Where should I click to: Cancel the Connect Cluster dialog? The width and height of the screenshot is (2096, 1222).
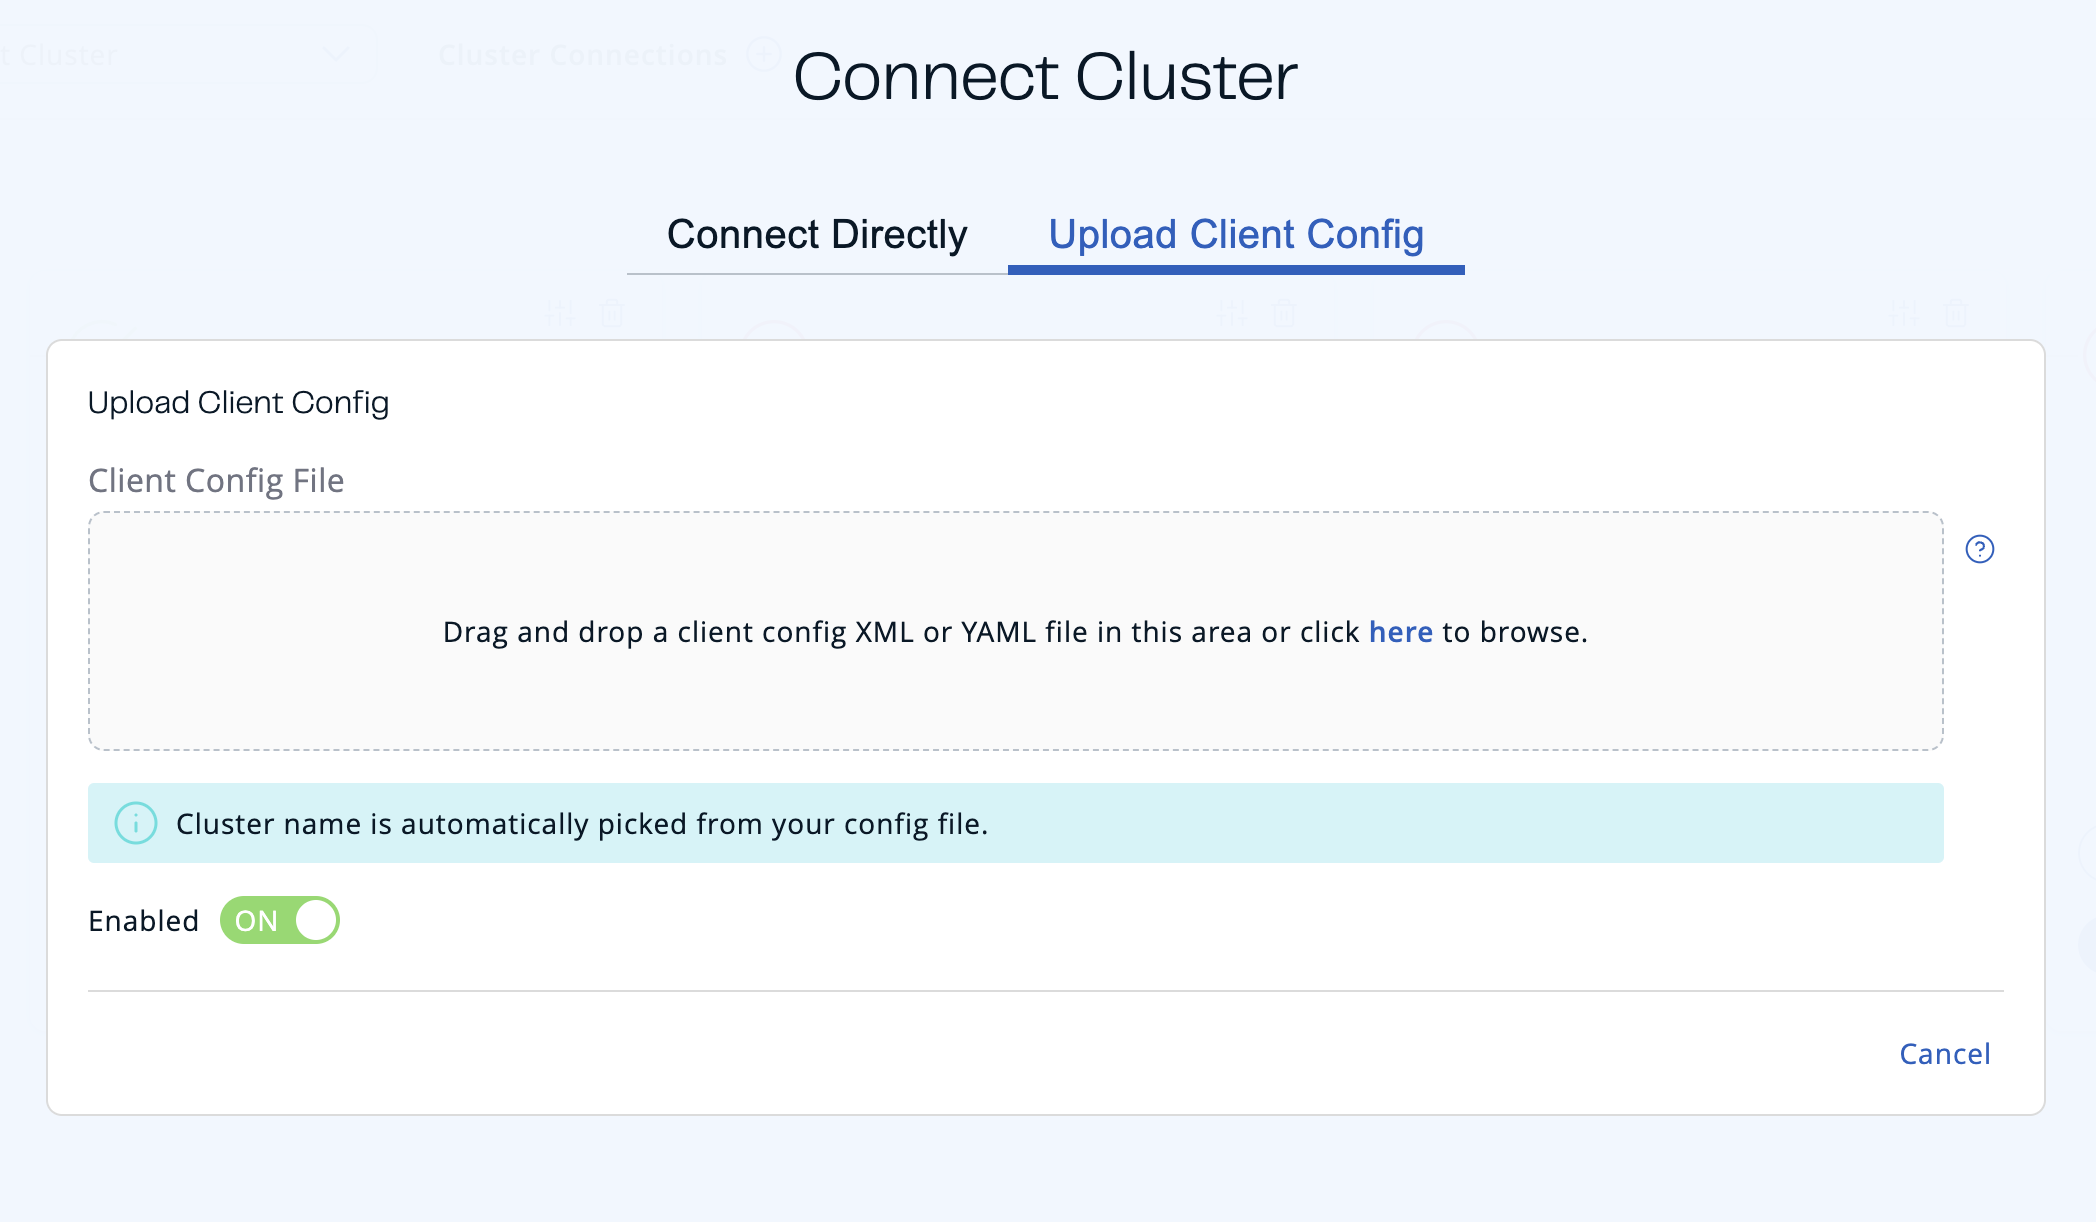pos(1944,1053)
